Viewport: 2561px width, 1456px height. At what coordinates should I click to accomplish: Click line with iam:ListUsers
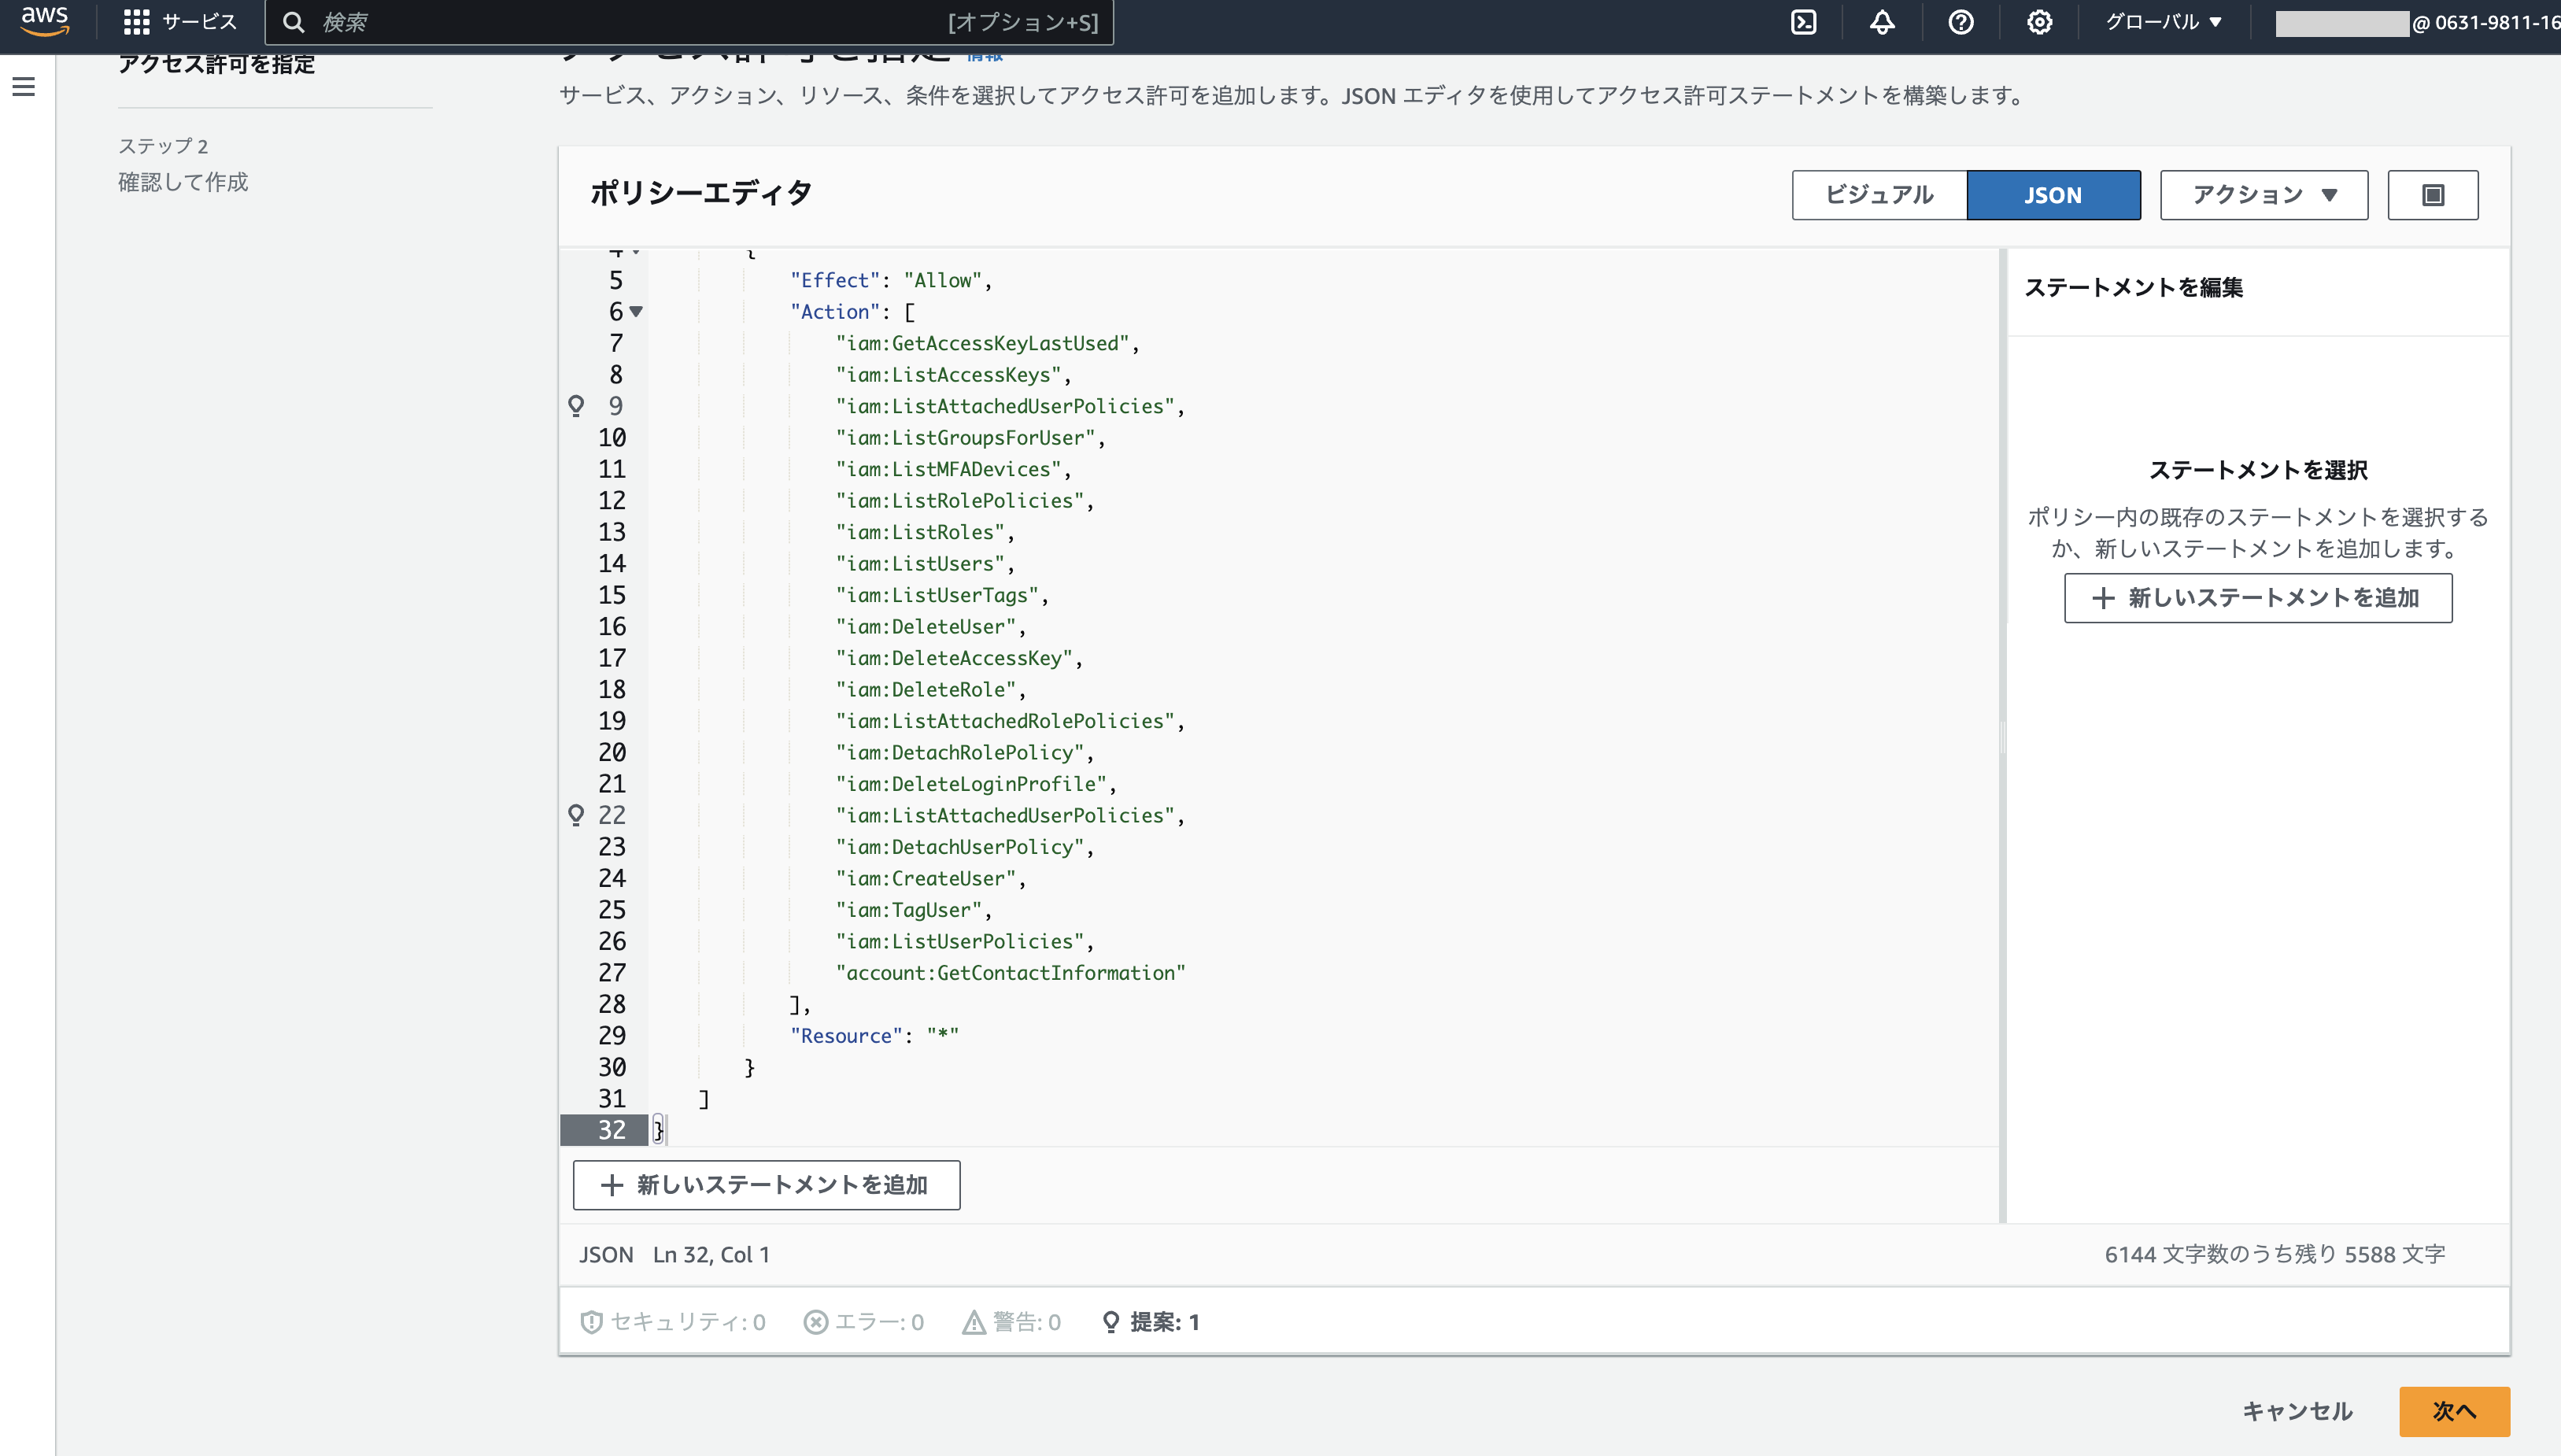925,564
